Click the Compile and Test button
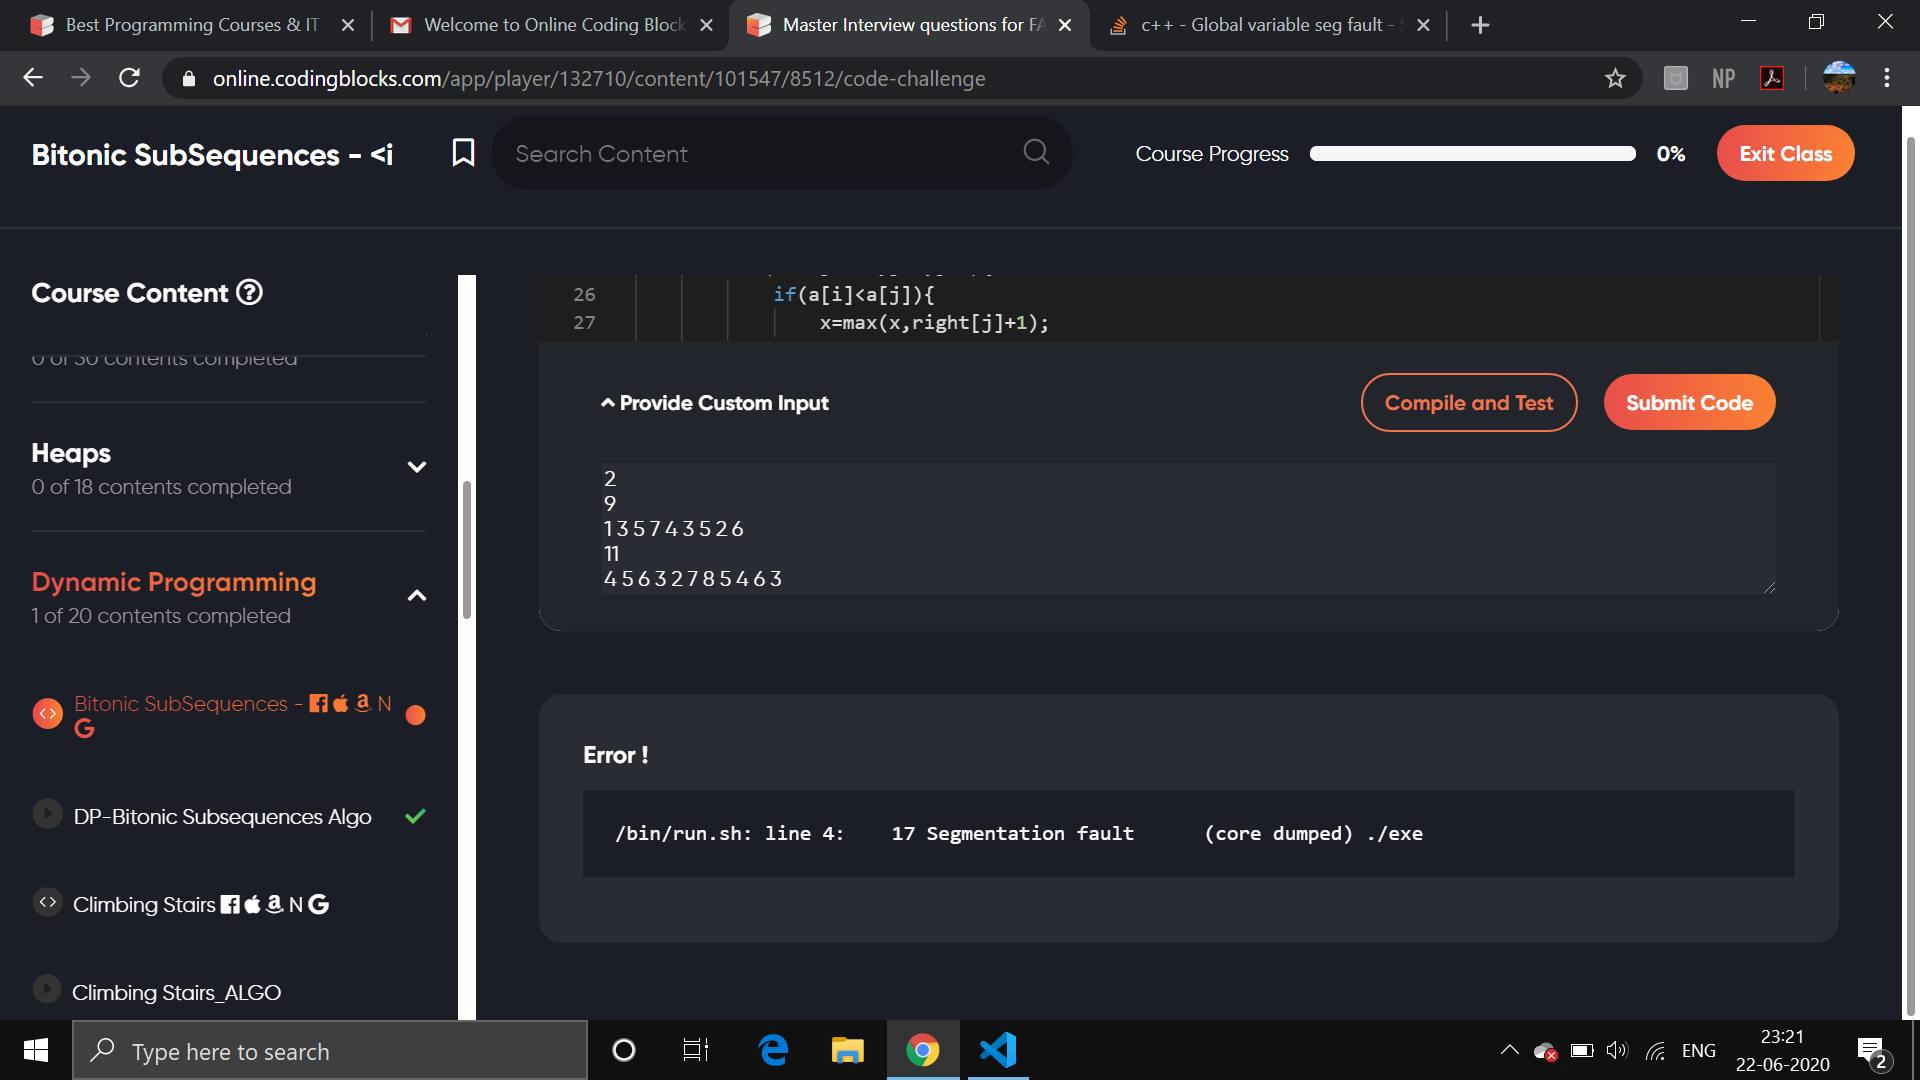The width and height of the screenshot is (1920, 1080). 1468,403
